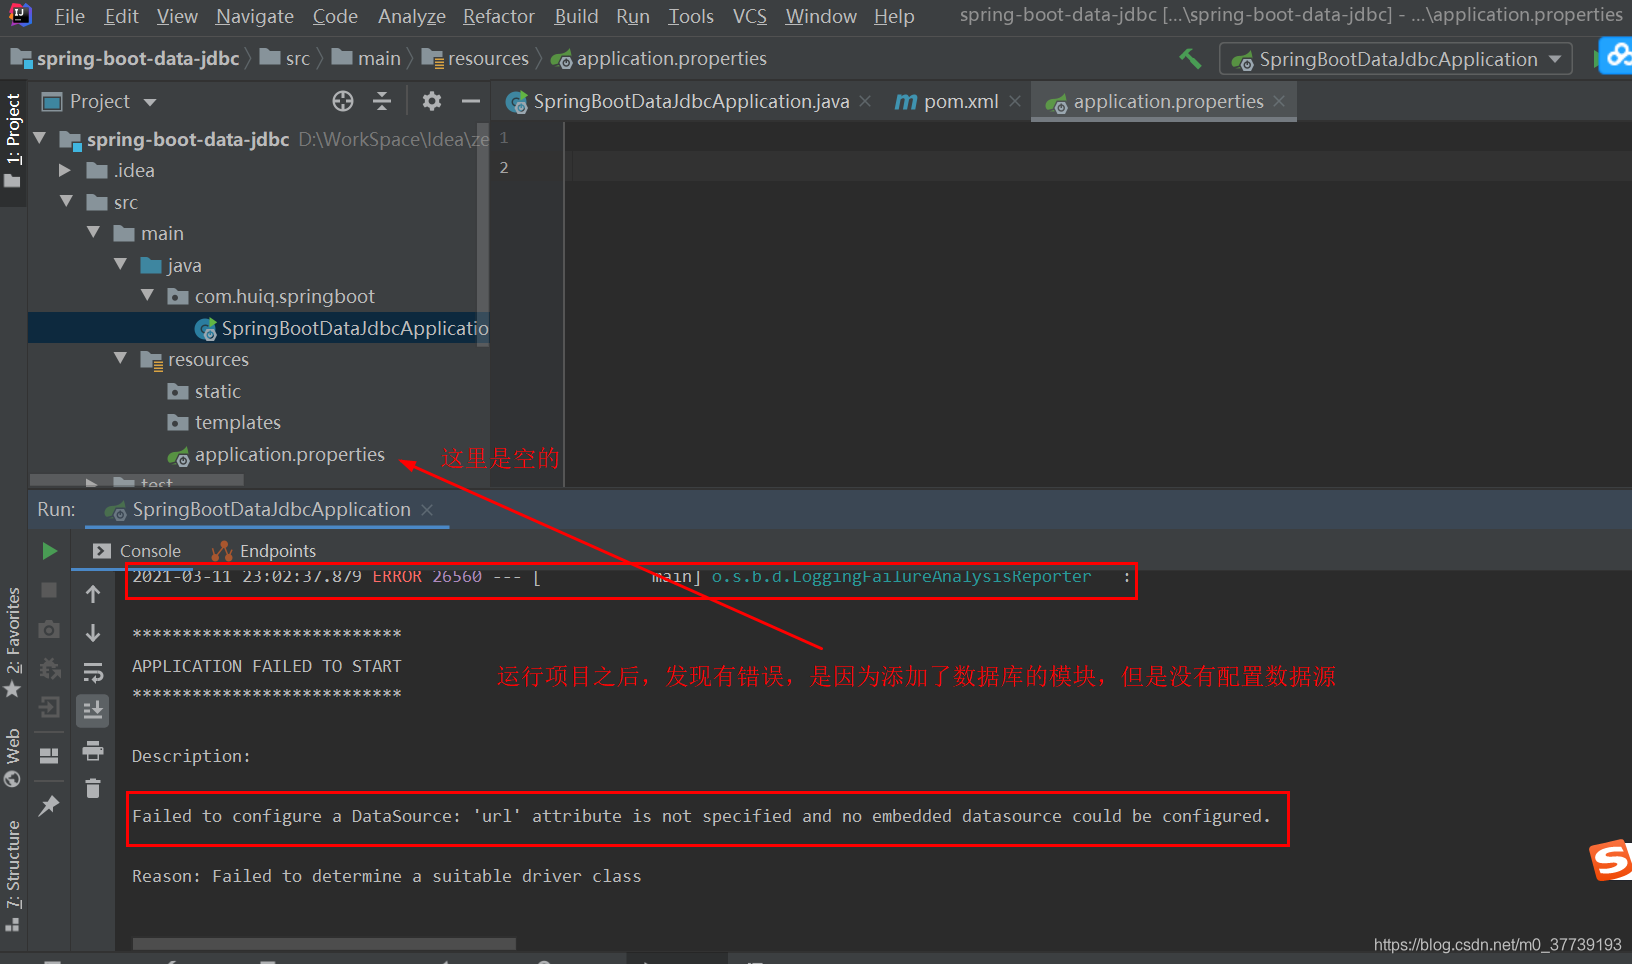Collapse the java folder
Screen dimensions: 1632x964
point(121,264)
